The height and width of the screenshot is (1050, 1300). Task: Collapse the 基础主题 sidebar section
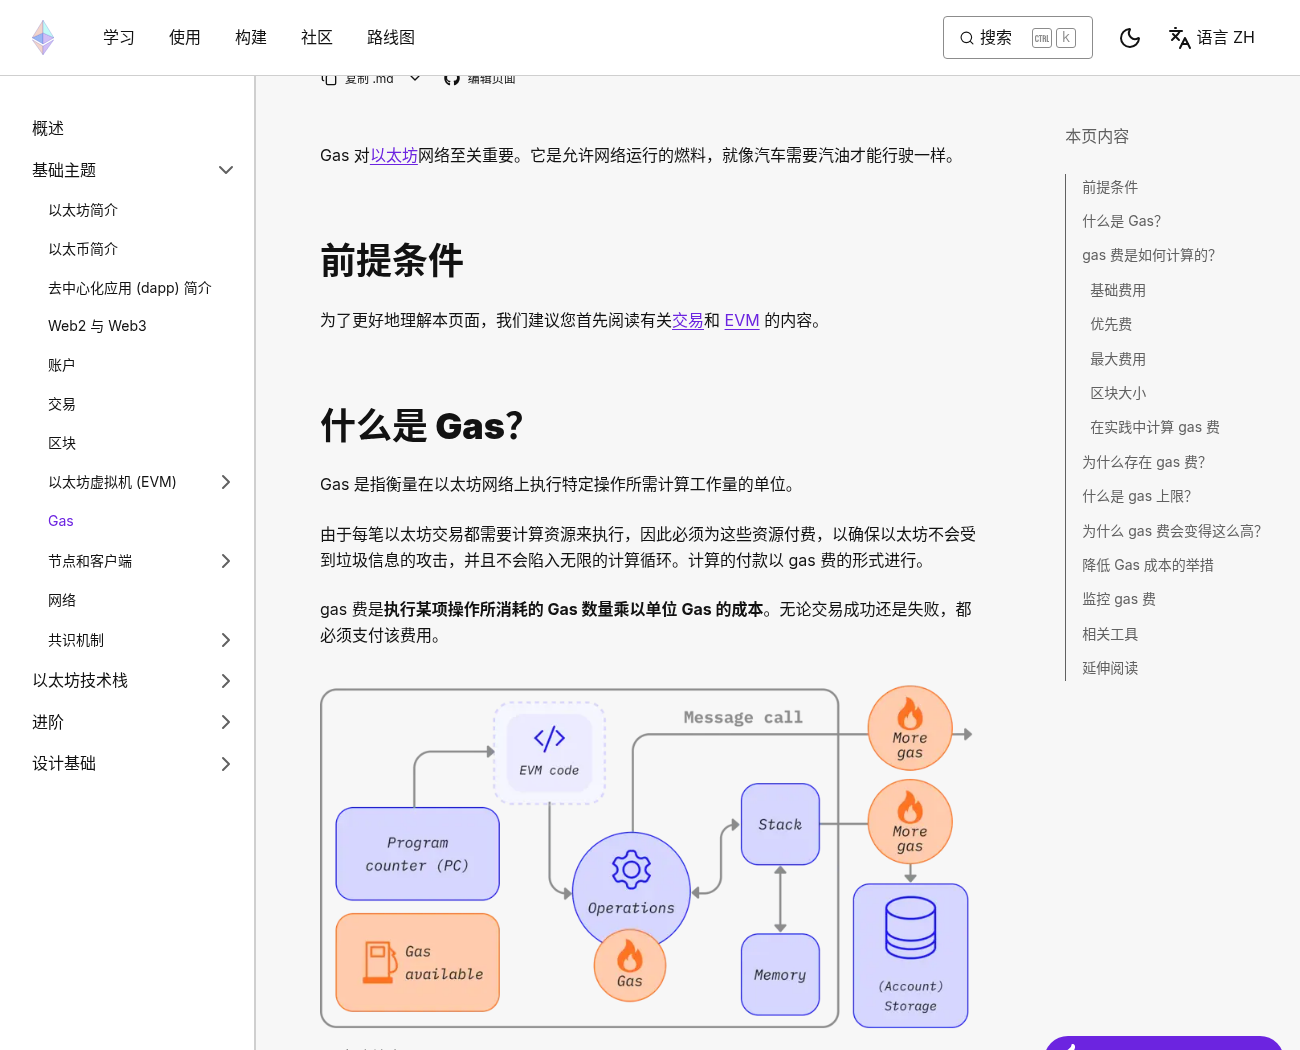pos(226,170)
